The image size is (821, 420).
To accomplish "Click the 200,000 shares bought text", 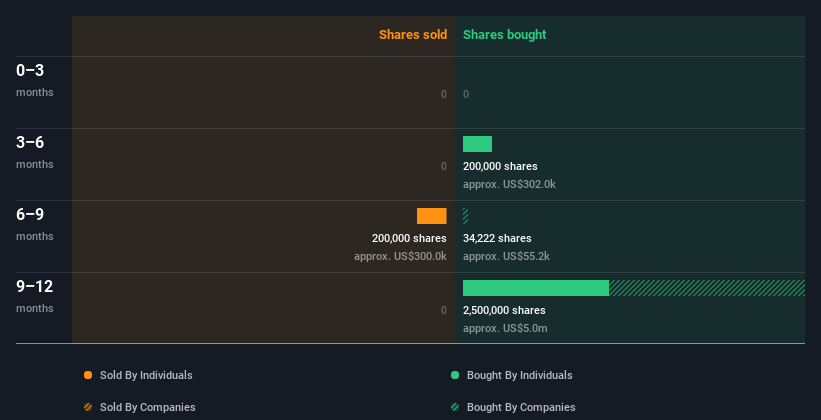I will pos(500,167).
